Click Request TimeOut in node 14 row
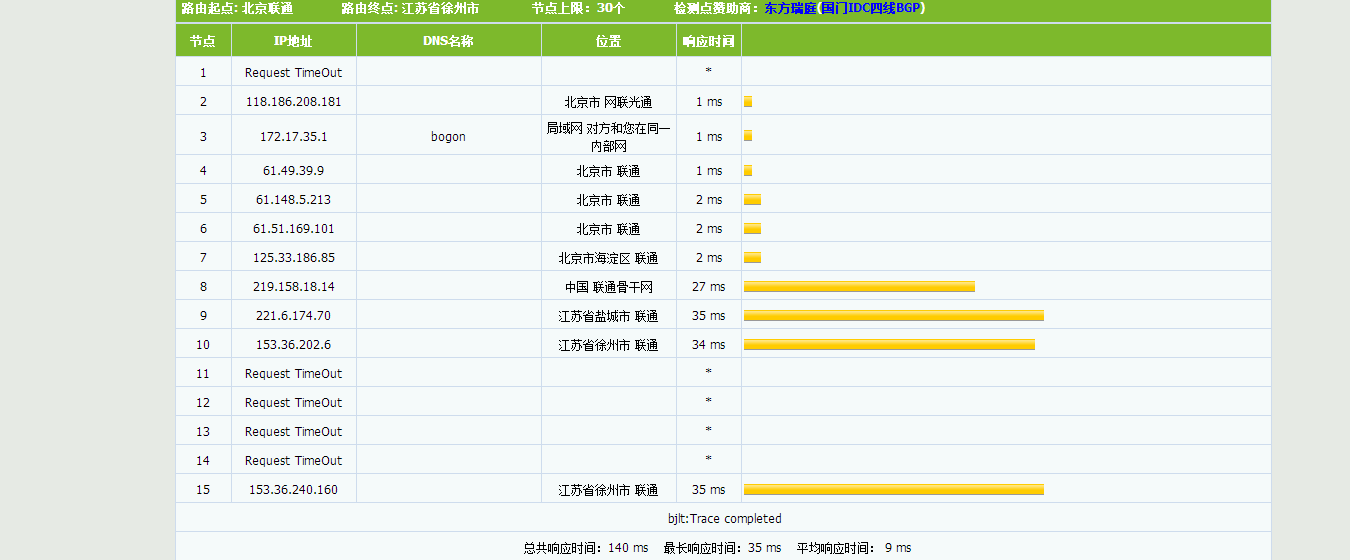This screenshot has height=560, width=1350. pos(293,461)
